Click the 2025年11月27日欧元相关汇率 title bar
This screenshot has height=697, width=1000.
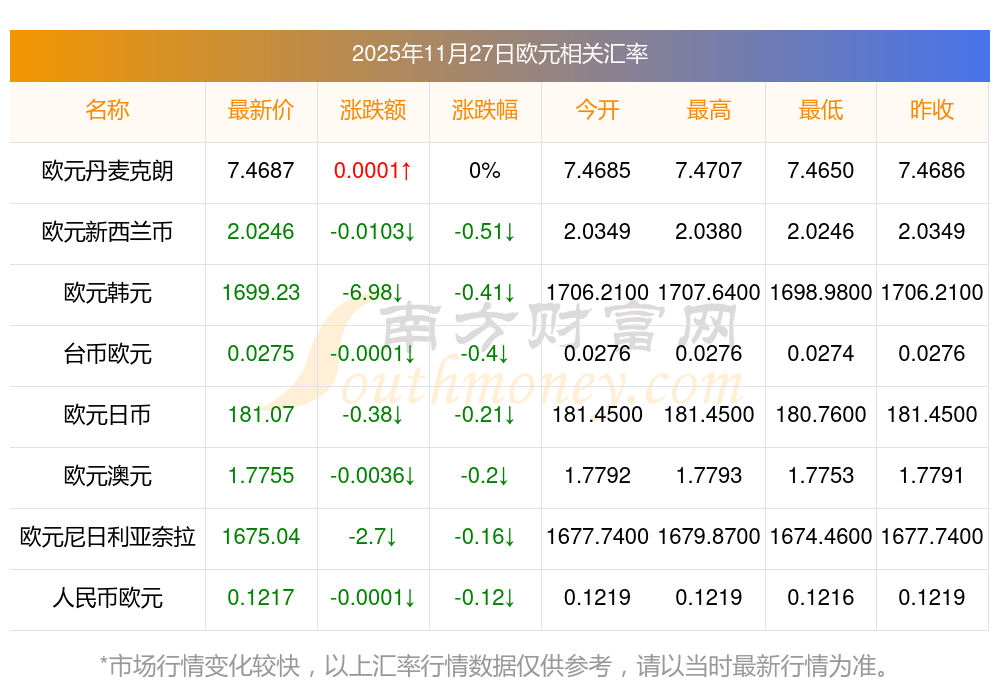coord(499,54)
